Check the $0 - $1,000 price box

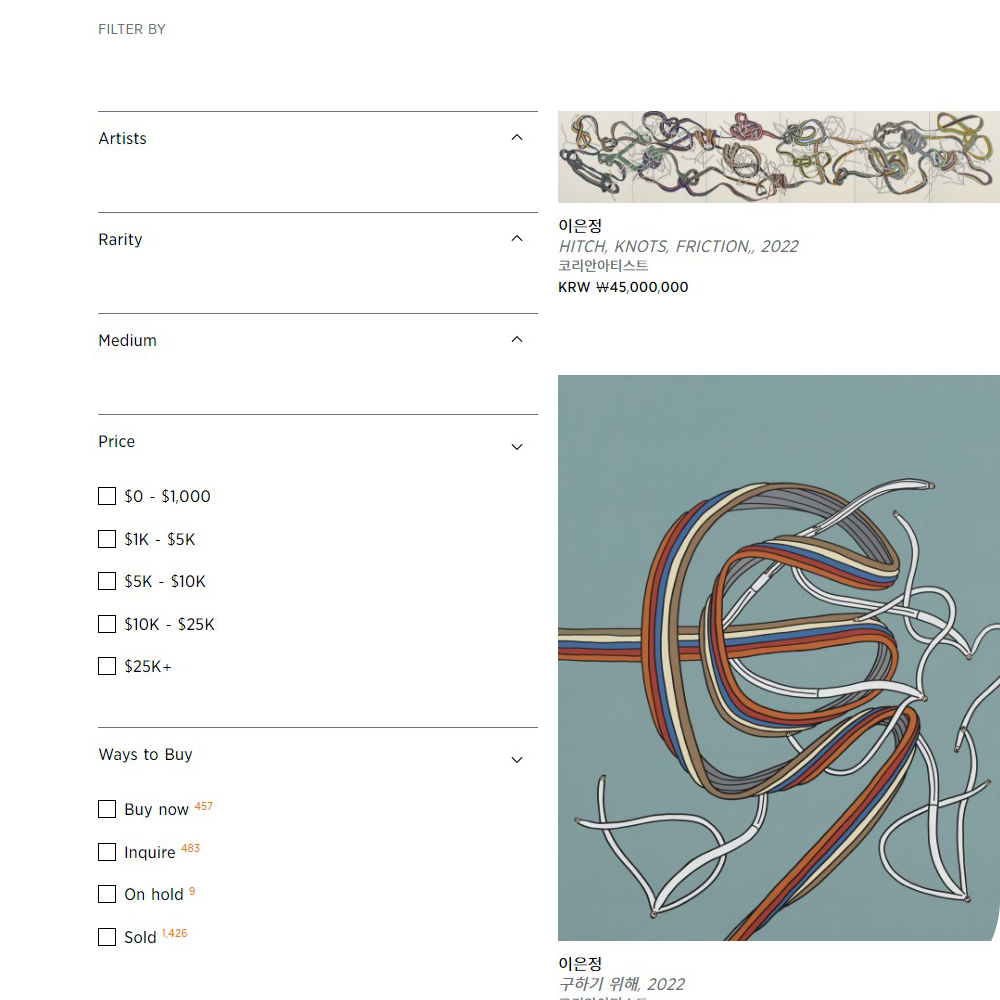click(x=107, y=496)
